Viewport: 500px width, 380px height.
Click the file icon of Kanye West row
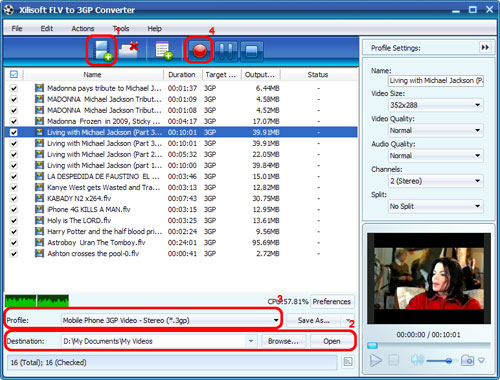pyautogui.click(x=39, y=187)
